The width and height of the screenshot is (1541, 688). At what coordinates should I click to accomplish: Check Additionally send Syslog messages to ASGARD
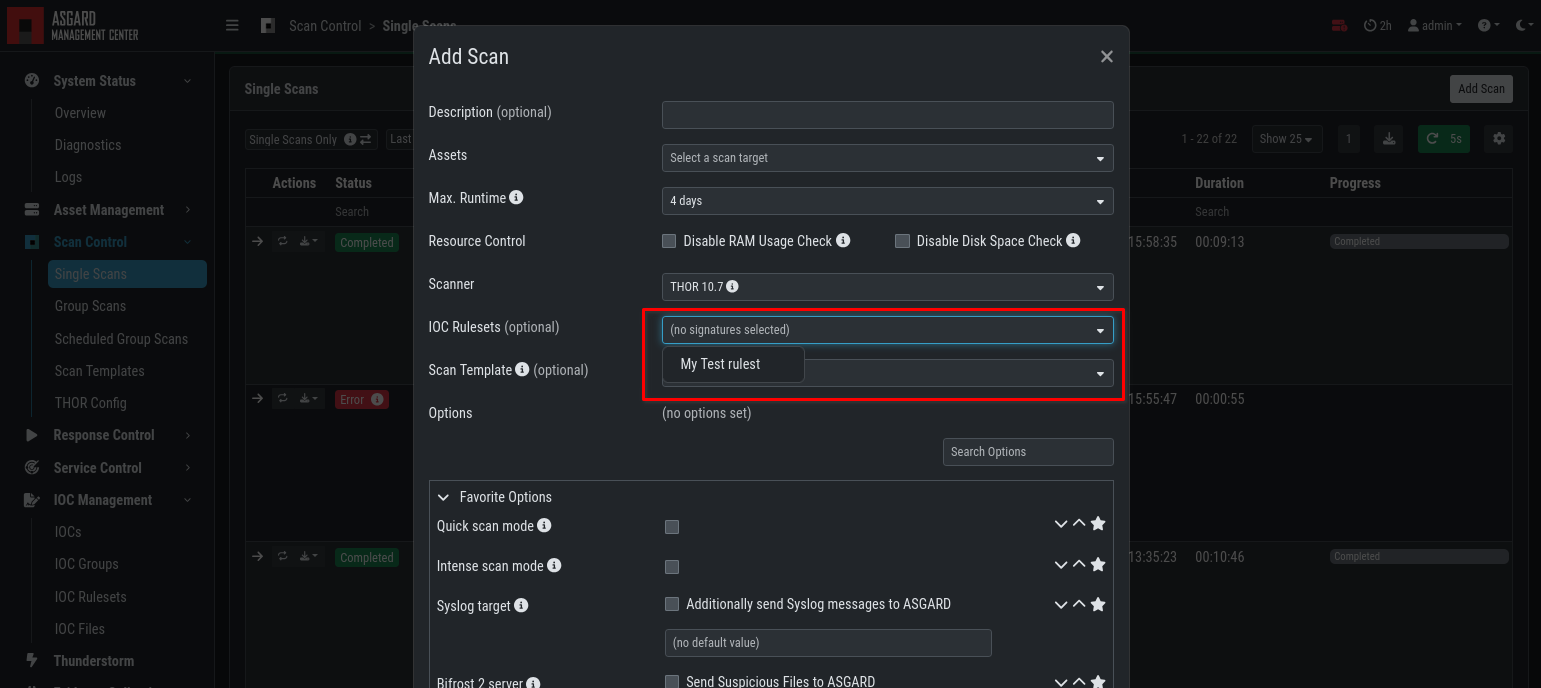[672, 604]
